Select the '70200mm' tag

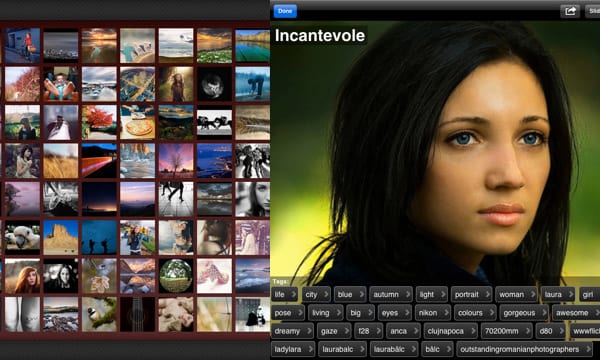tap(506, 331)
